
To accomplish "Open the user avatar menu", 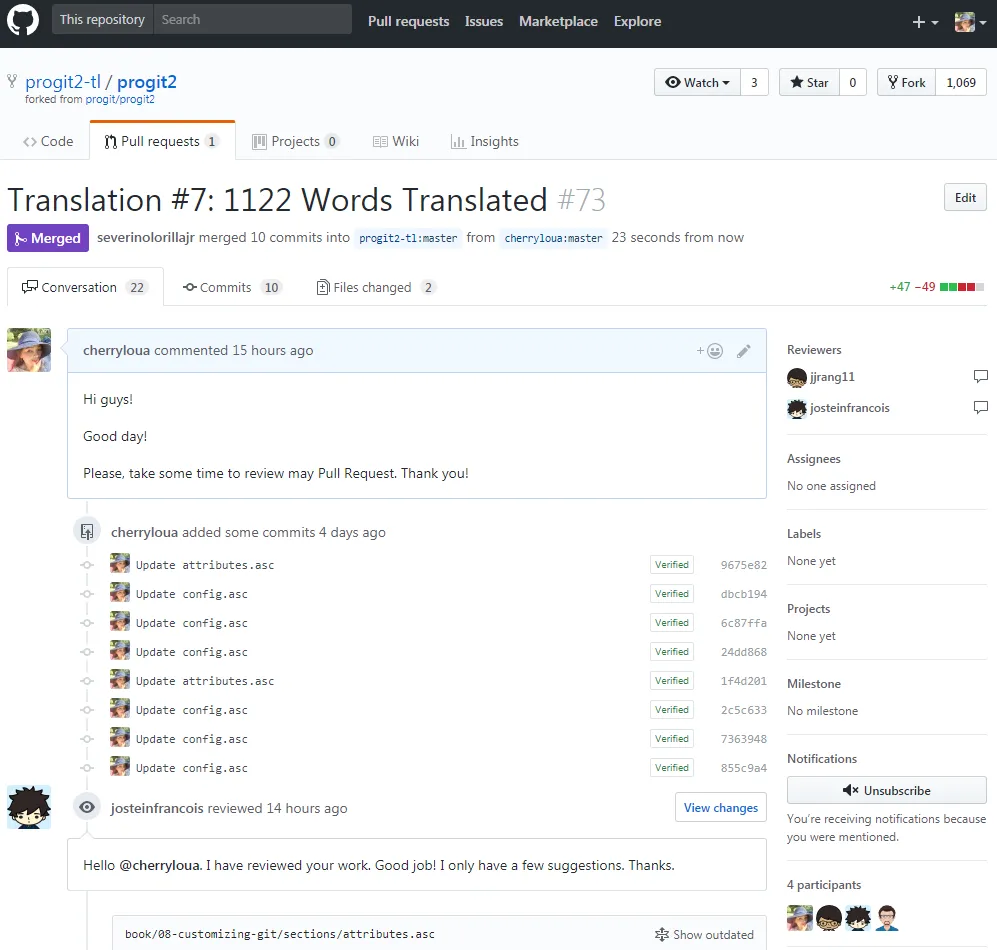I will coord(970,22).
